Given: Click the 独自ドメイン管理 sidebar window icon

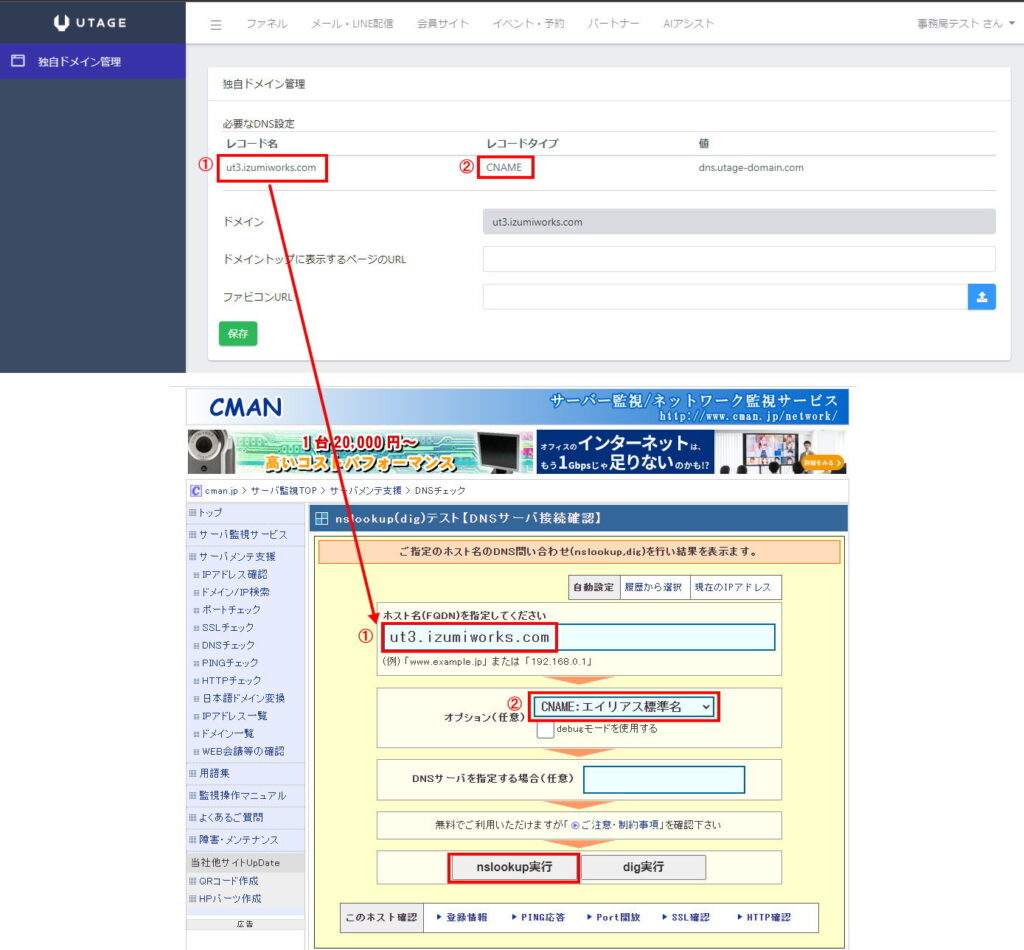Looking at the screenshot, I should click(17, 62).
